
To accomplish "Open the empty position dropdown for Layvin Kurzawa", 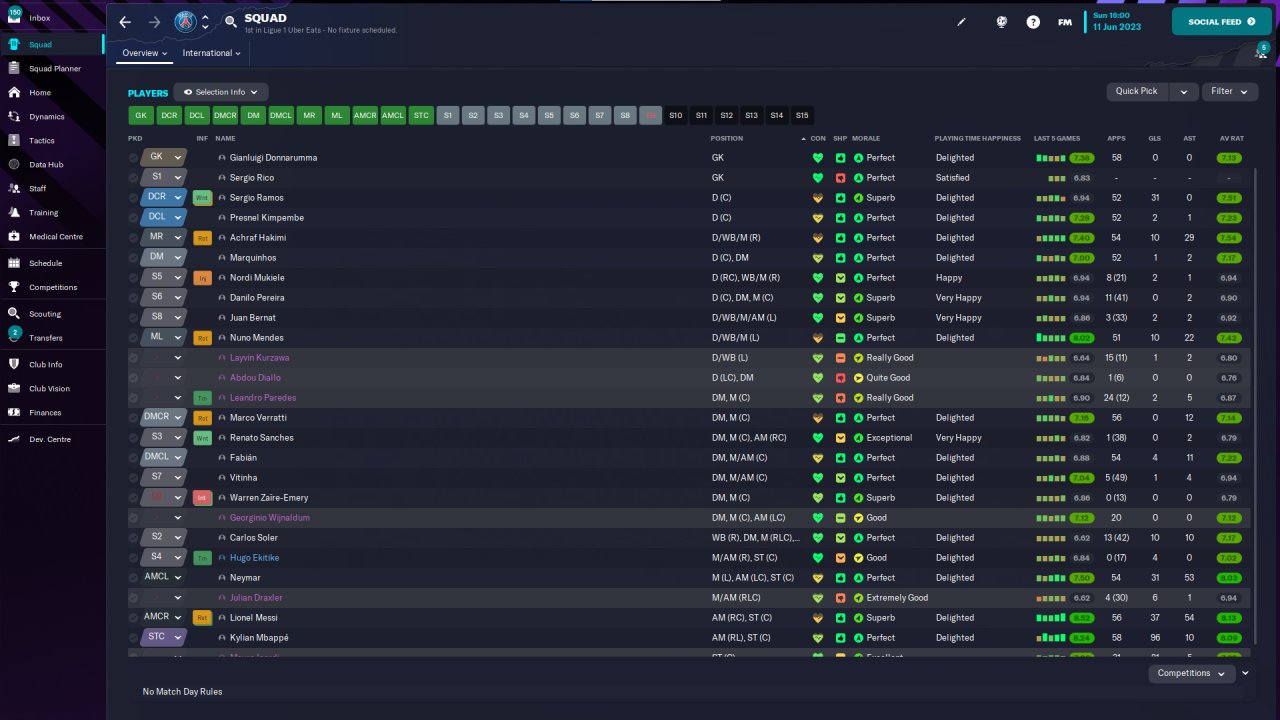I will tap(164, 358).
